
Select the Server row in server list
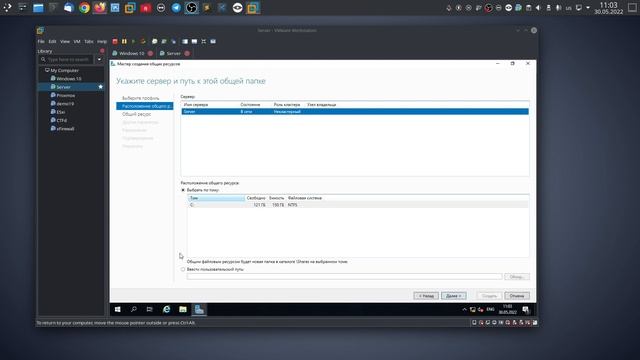pos(355,111)
